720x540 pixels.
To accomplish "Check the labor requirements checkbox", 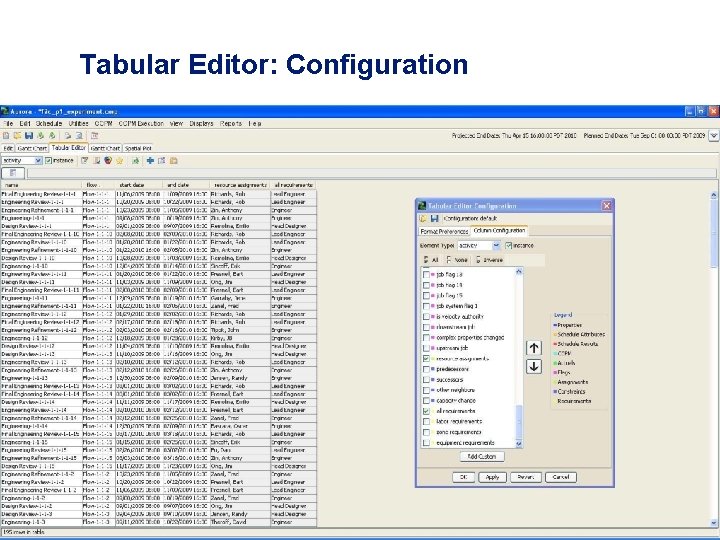I will pyautogui.click(x=426, y=422).
